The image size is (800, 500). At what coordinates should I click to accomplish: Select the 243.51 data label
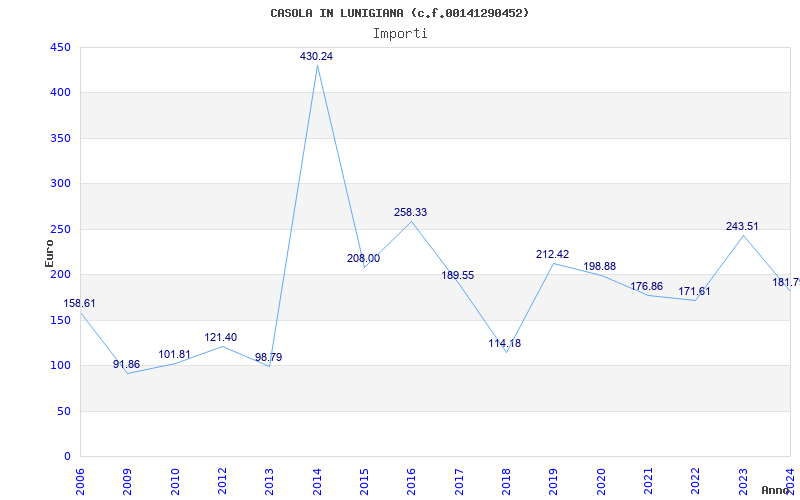tap(742, 227)
